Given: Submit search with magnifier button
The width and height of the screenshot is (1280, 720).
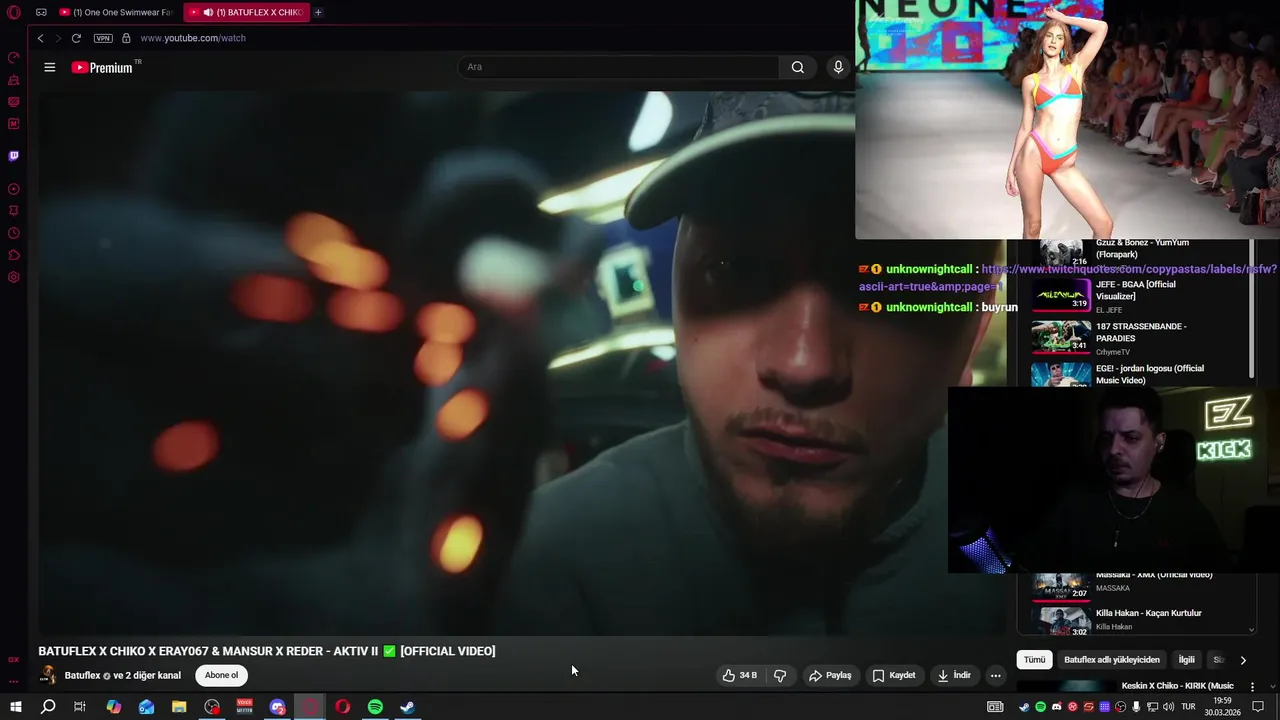Looking at the screenshot, I should 797,67.
